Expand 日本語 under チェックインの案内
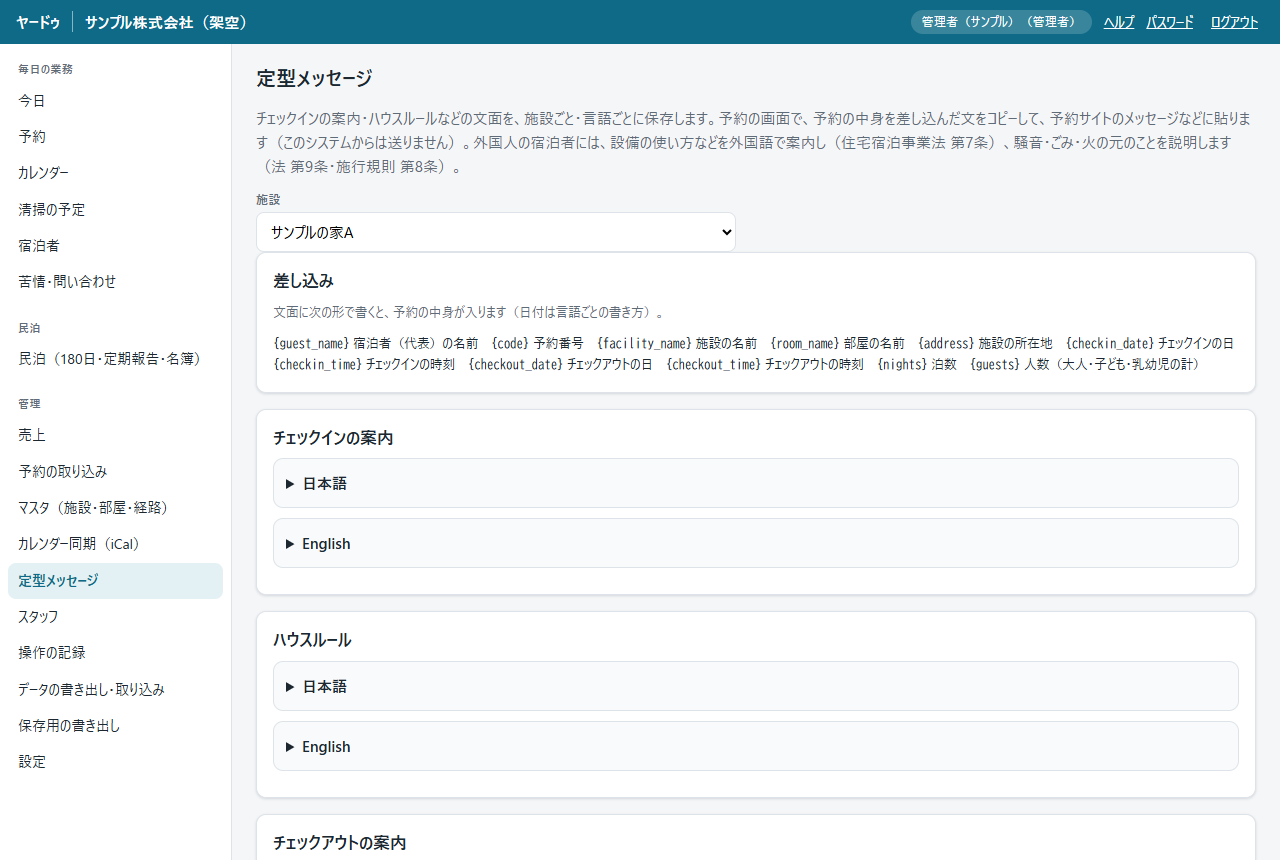Screen dimensions: 1280x860 pos(756,483)
